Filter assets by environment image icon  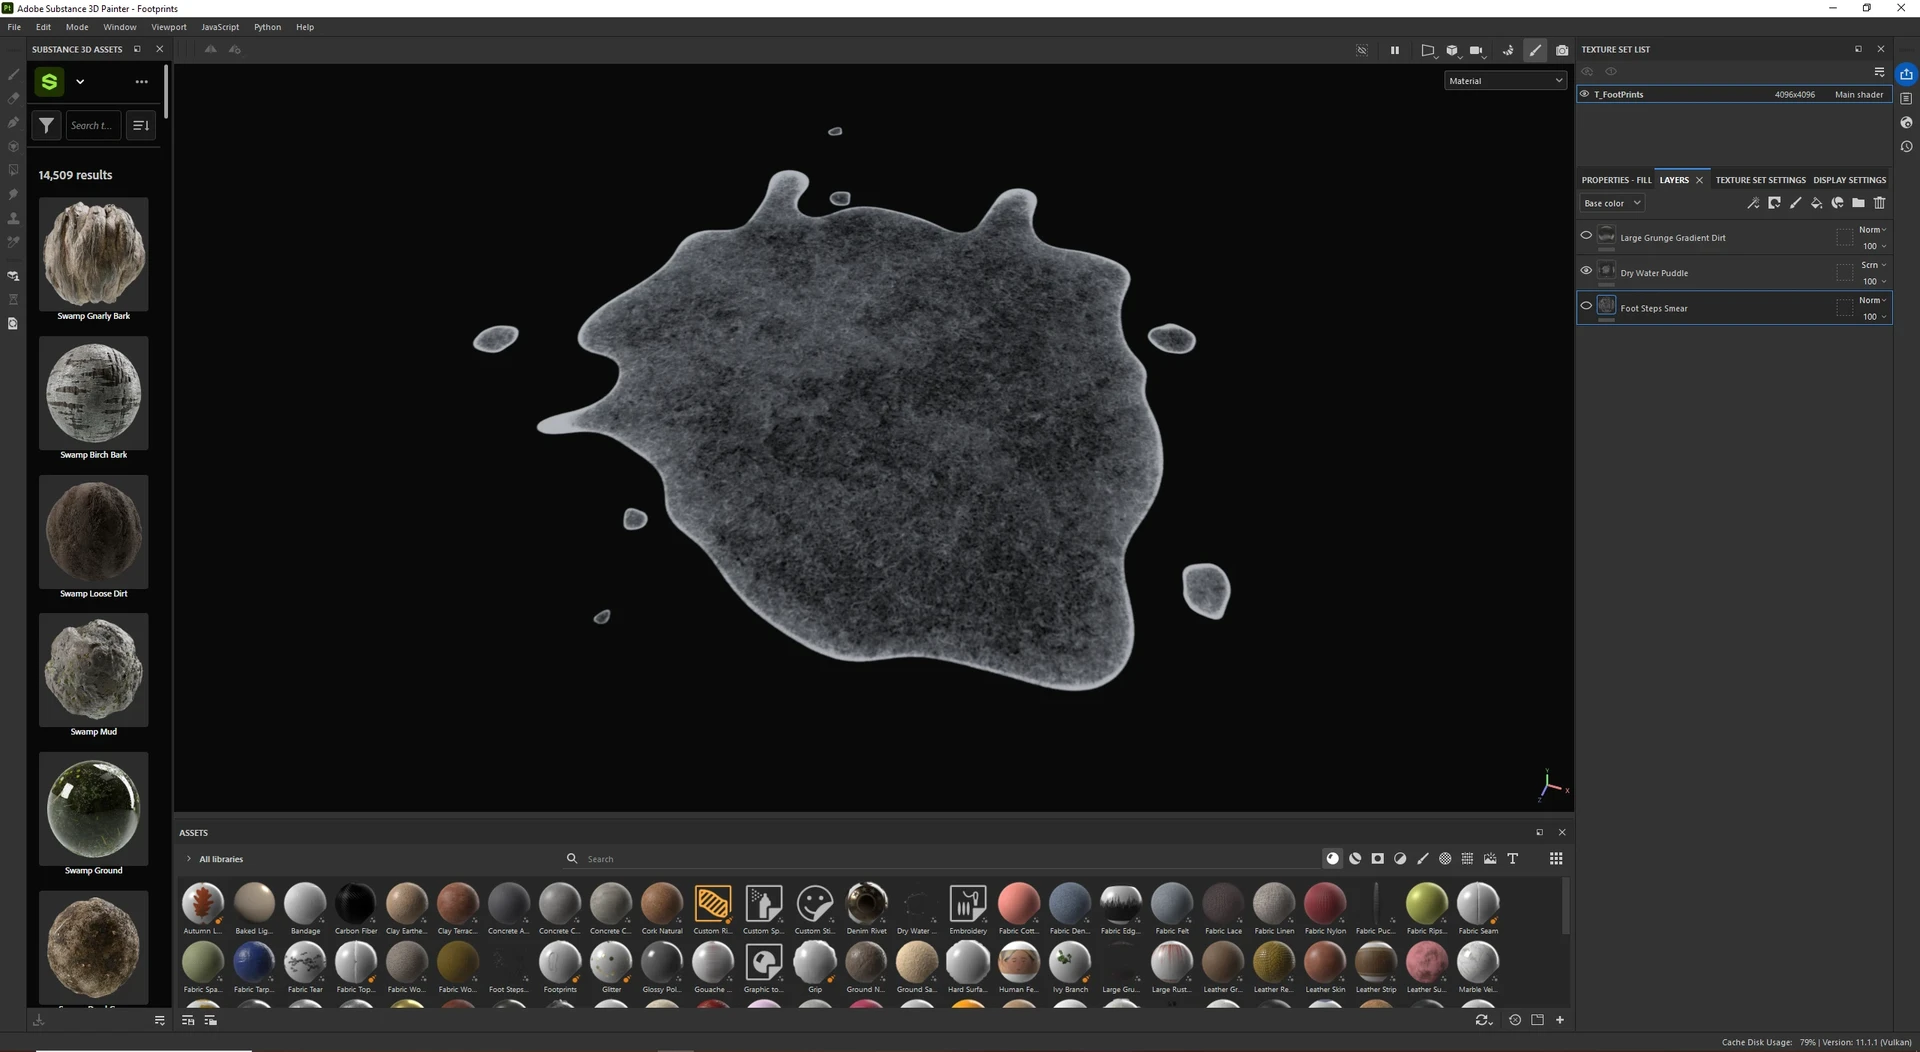pos(1490,858)
